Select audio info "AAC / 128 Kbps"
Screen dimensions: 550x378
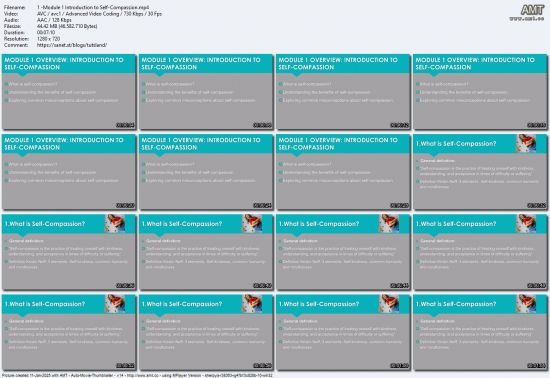54,20
